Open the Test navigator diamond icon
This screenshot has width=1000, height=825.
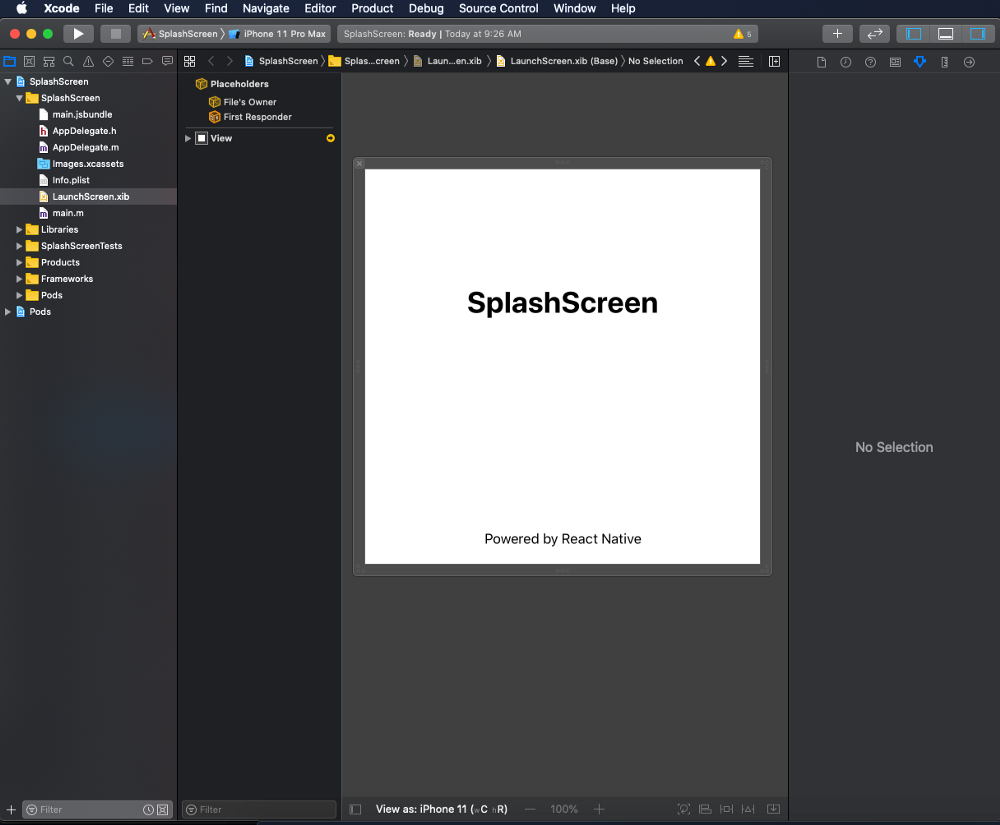point(108,61)
